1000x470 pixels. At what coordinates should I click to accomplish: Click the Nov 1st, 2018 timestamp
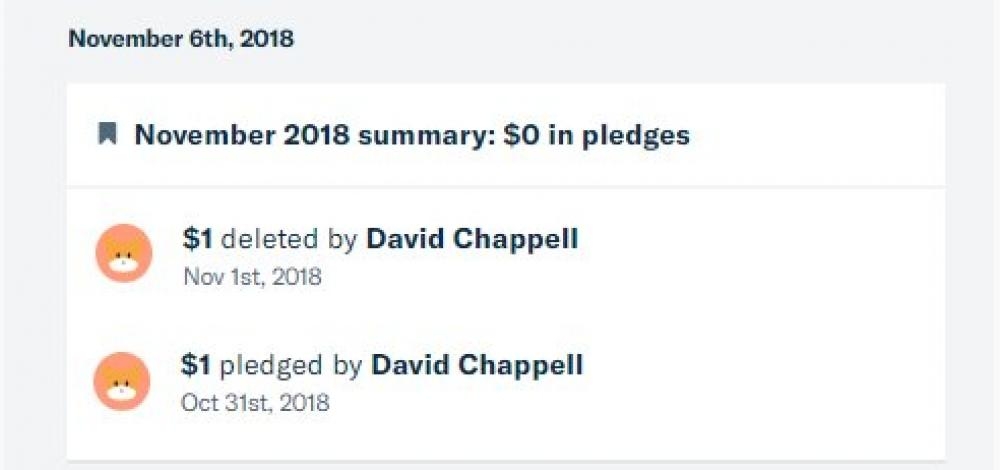click(252, 277)
